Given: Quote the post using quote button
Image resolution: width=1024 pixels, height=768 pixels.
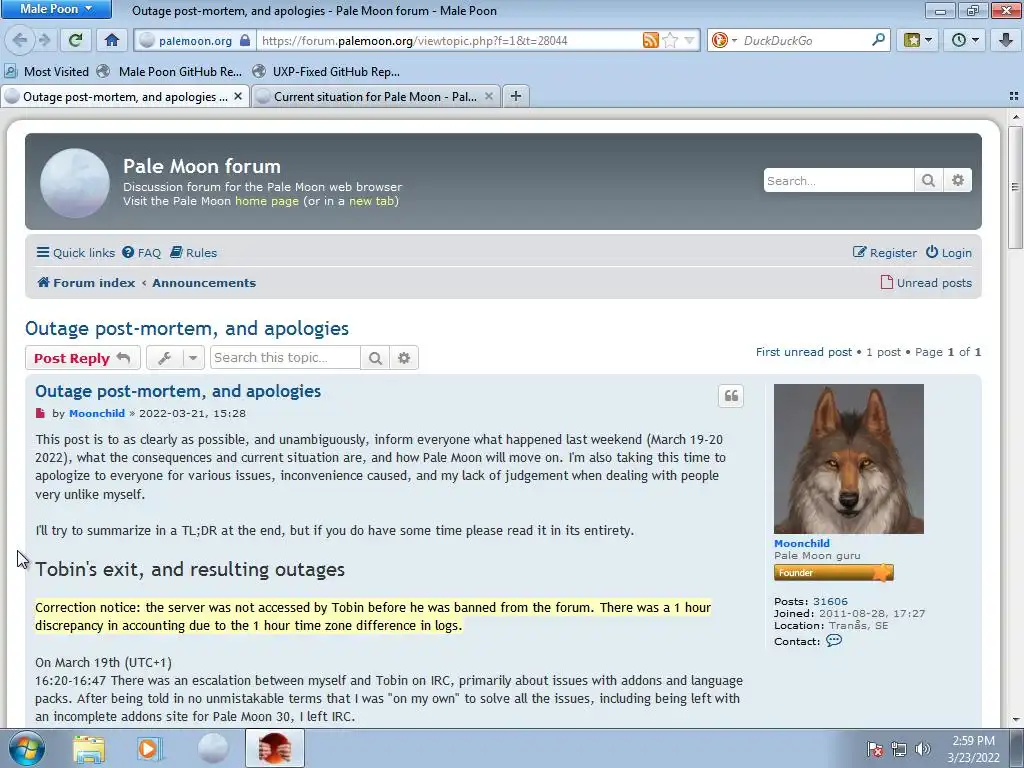Looking at the screenshot, I should [731, 396].
